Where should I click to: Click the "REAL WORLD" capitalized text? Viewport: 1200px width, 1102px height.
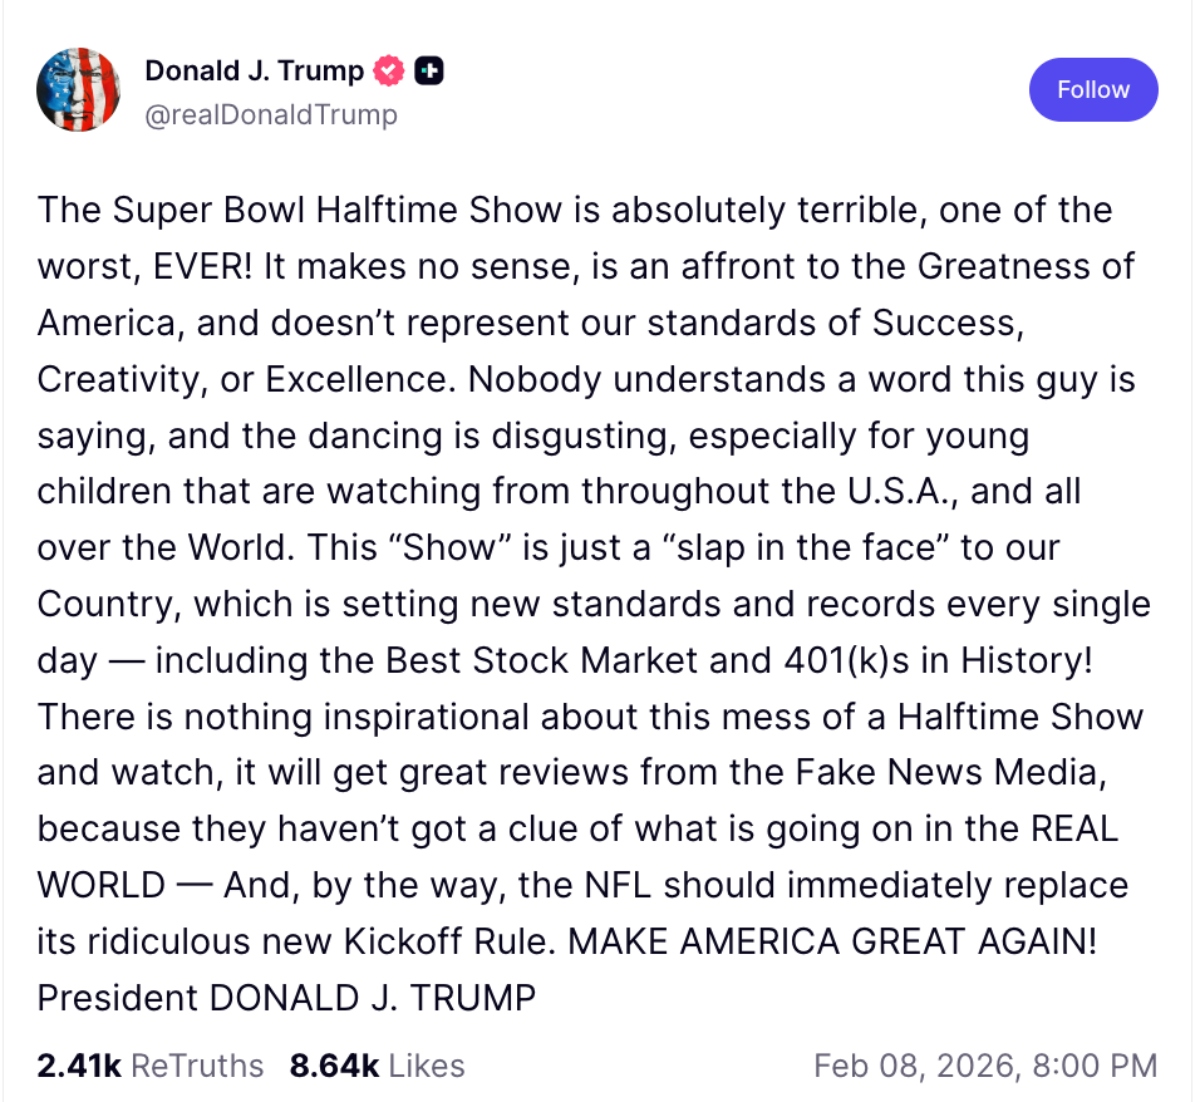1073,829
